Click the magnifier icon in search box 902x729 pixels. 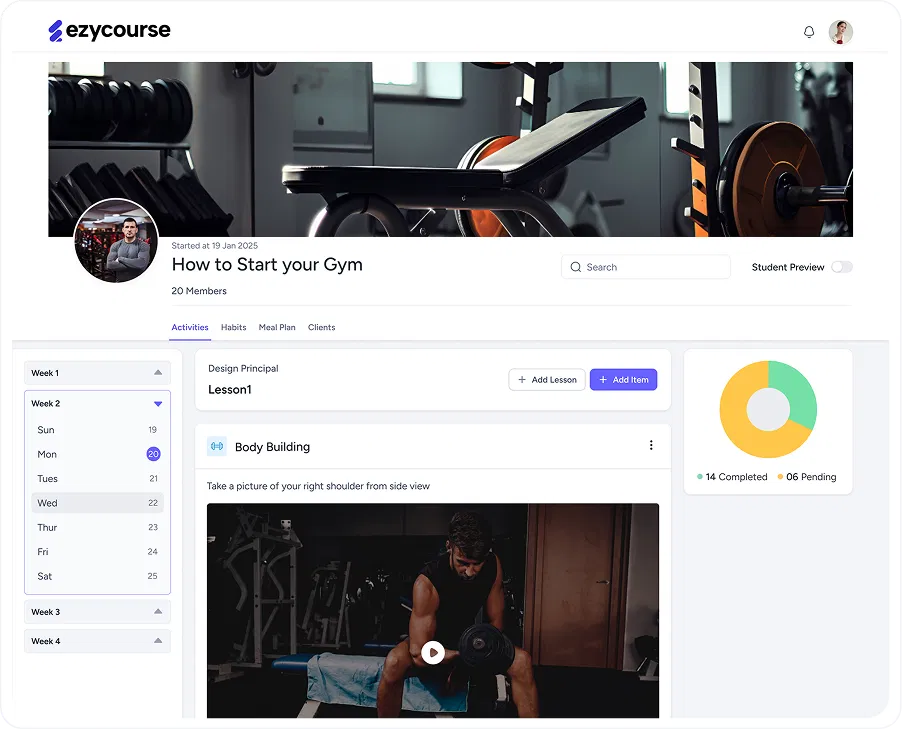tap(576, 267)
